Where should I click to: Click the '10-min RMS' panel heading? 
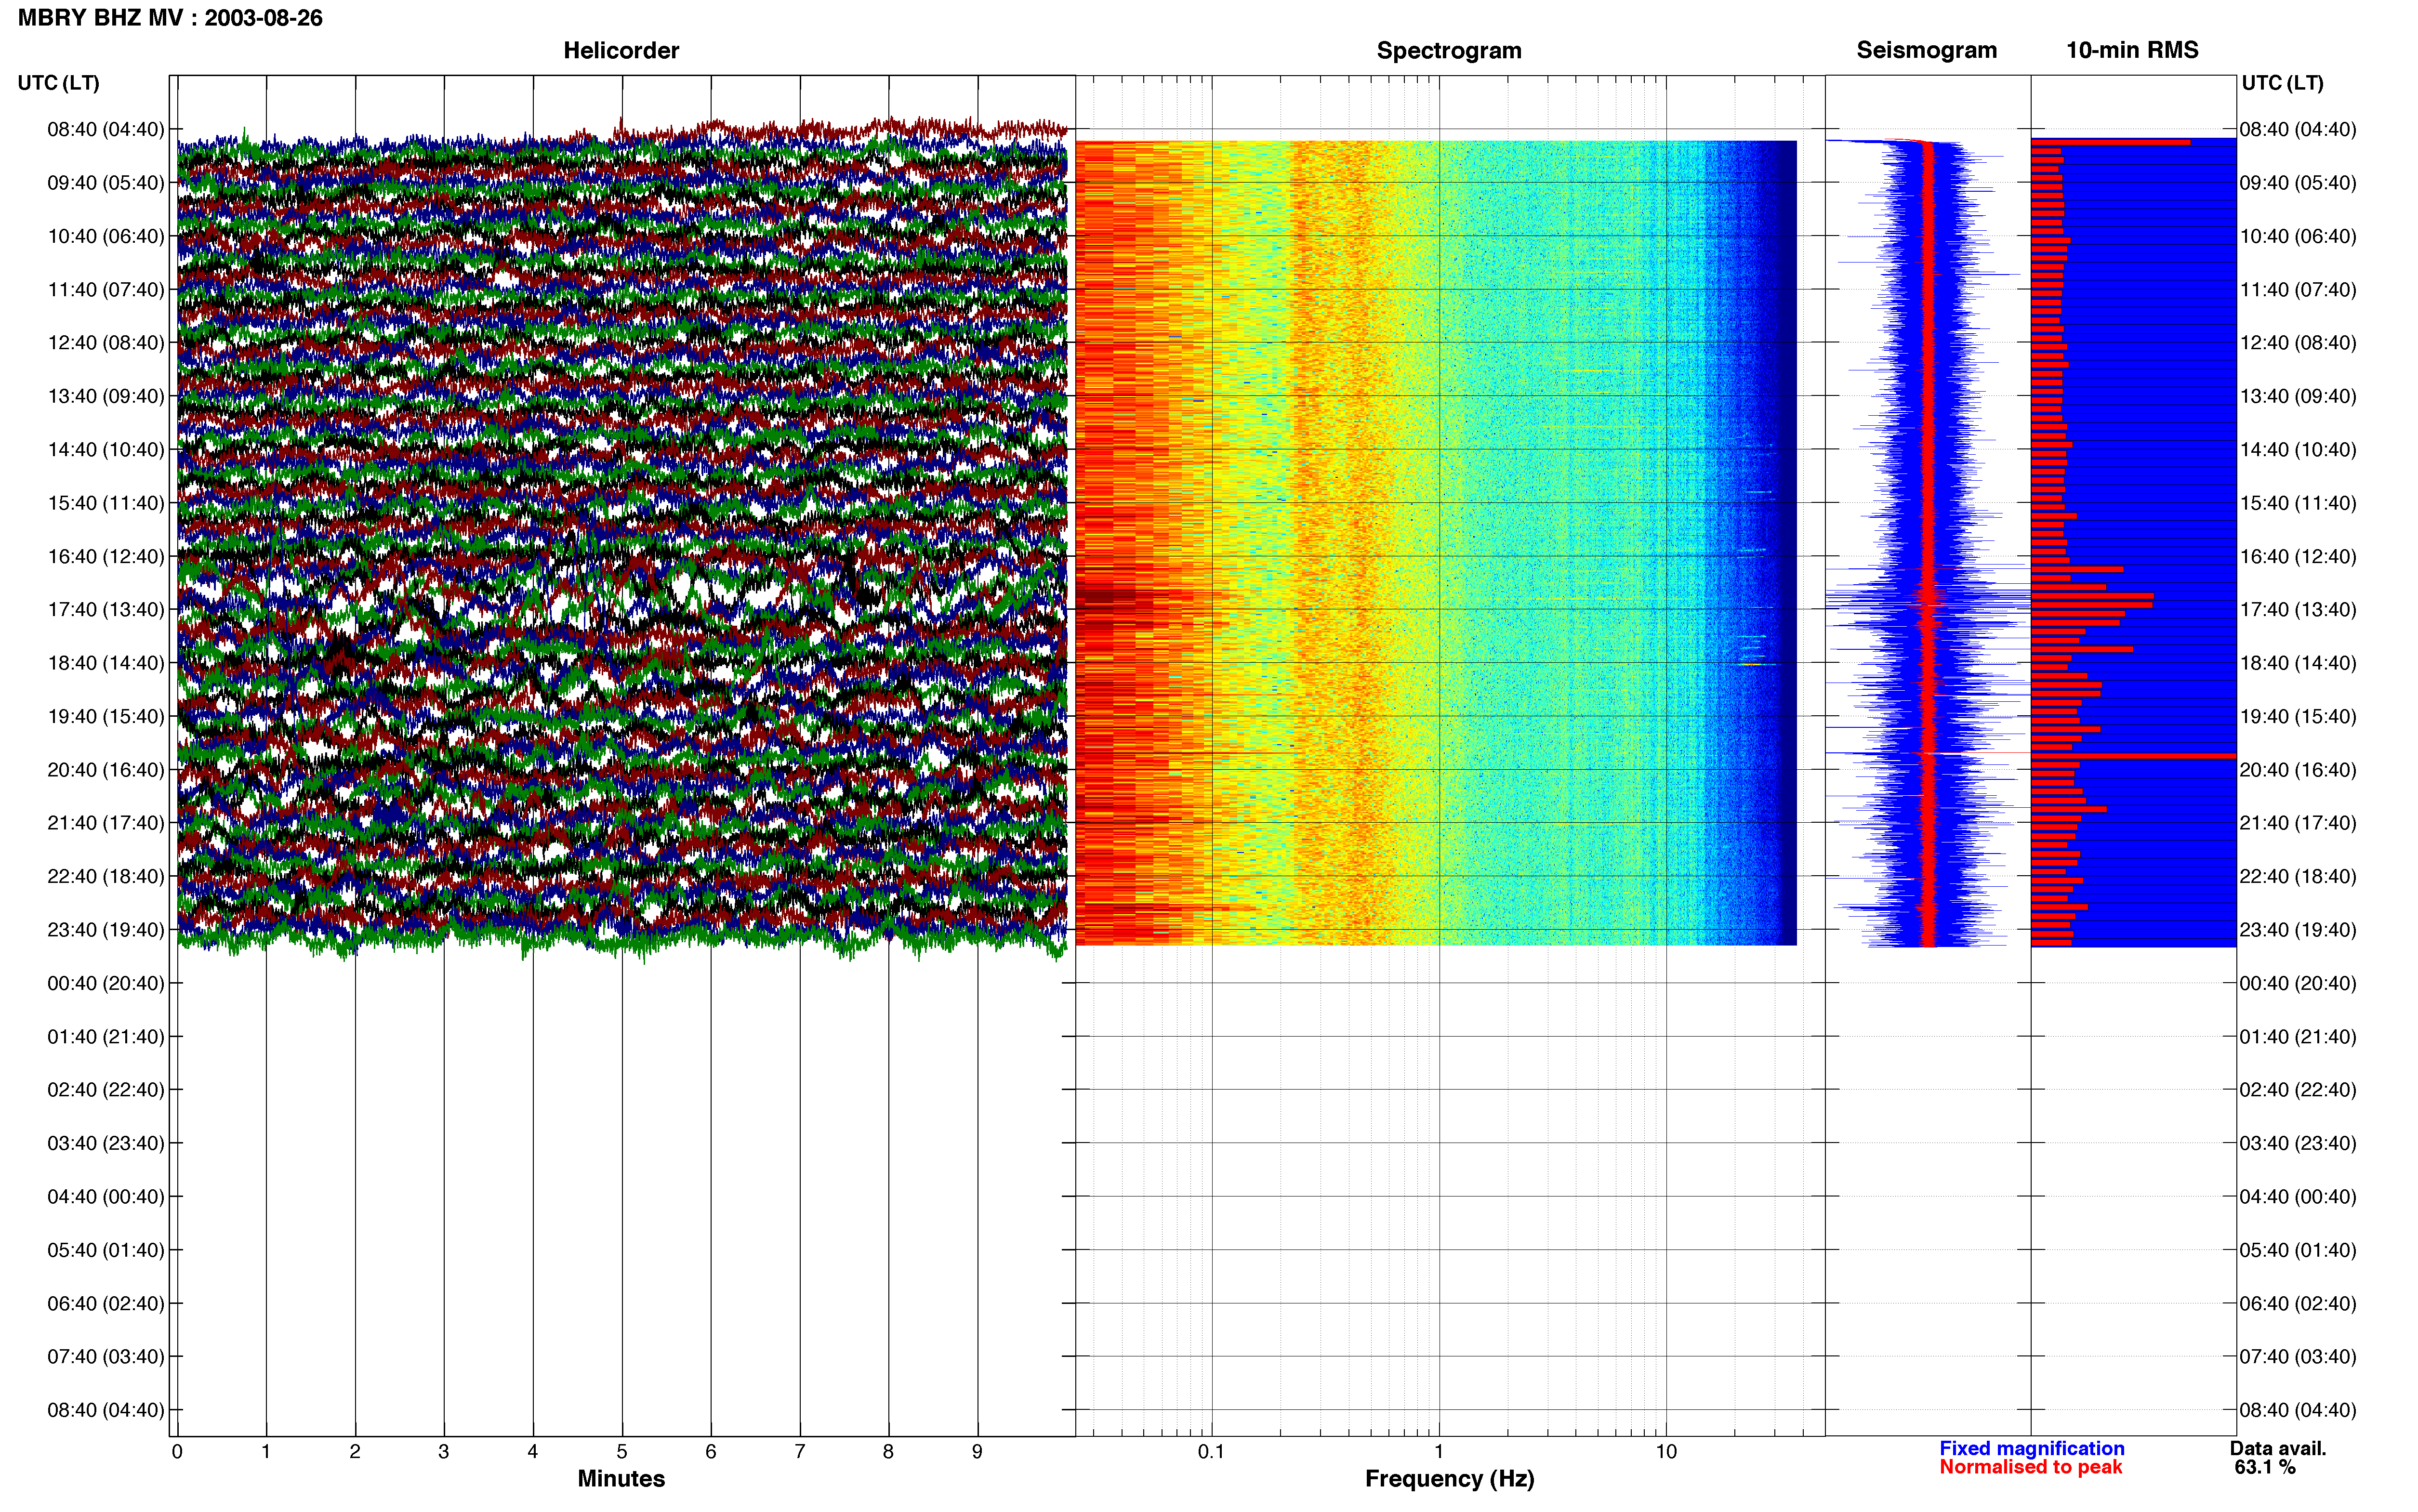pyautogui.click(x=2132, y=50)
